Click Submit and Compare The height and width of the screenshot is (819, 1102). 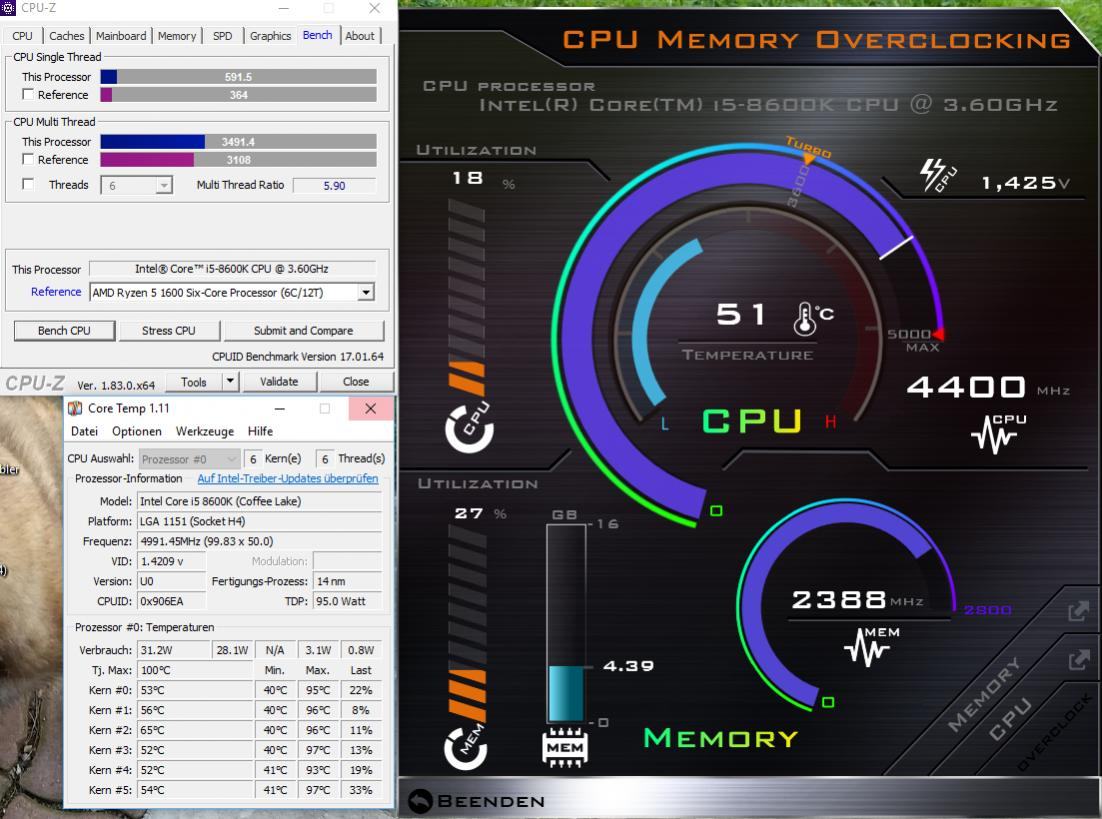pos(304,330)
